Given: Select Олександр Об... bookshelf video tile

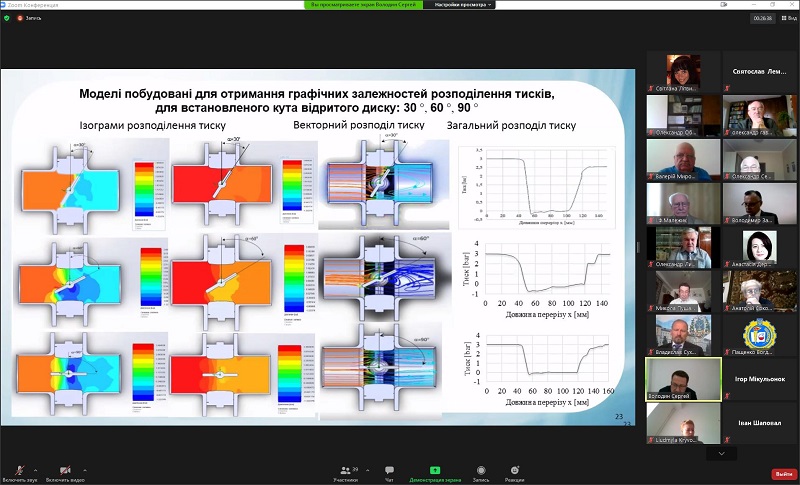Looking at the screenshot, I should [683, 116].
